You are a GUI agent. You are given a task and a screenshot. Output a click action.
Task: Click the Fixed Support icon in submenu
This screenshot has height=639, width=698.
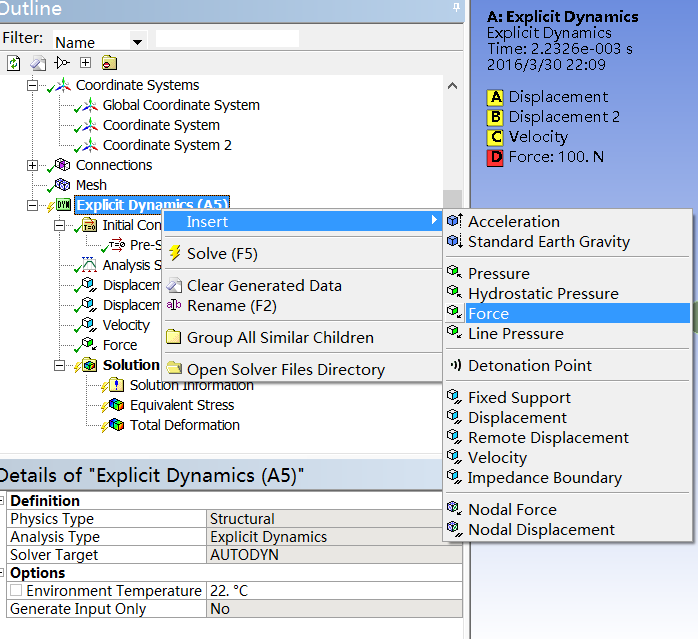[x=455, y=398]
